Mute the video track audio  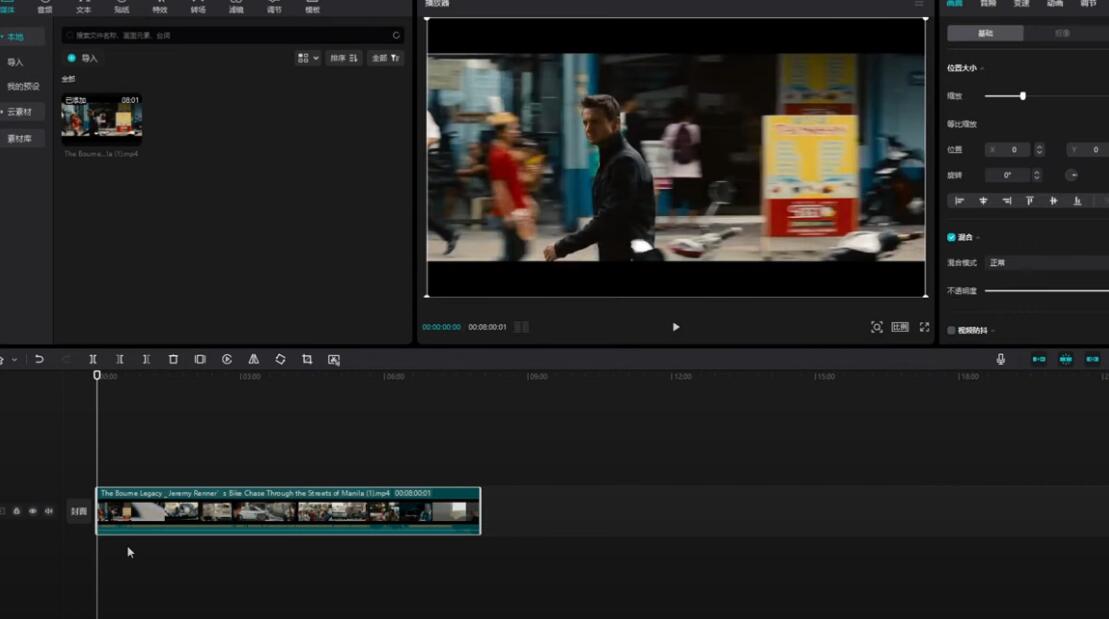(x=49, y=511)
